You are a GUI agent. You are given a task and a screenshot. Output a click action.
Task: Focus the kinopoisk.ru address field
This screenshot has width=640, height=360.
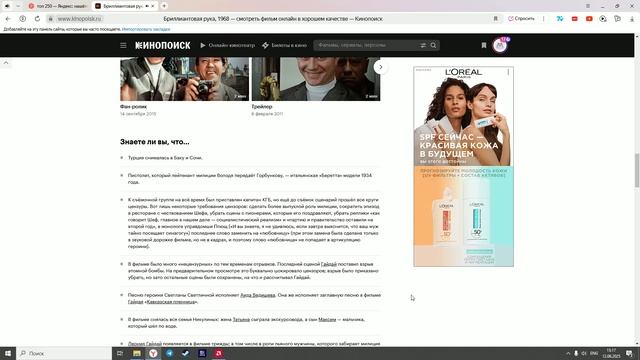(79, 19)
